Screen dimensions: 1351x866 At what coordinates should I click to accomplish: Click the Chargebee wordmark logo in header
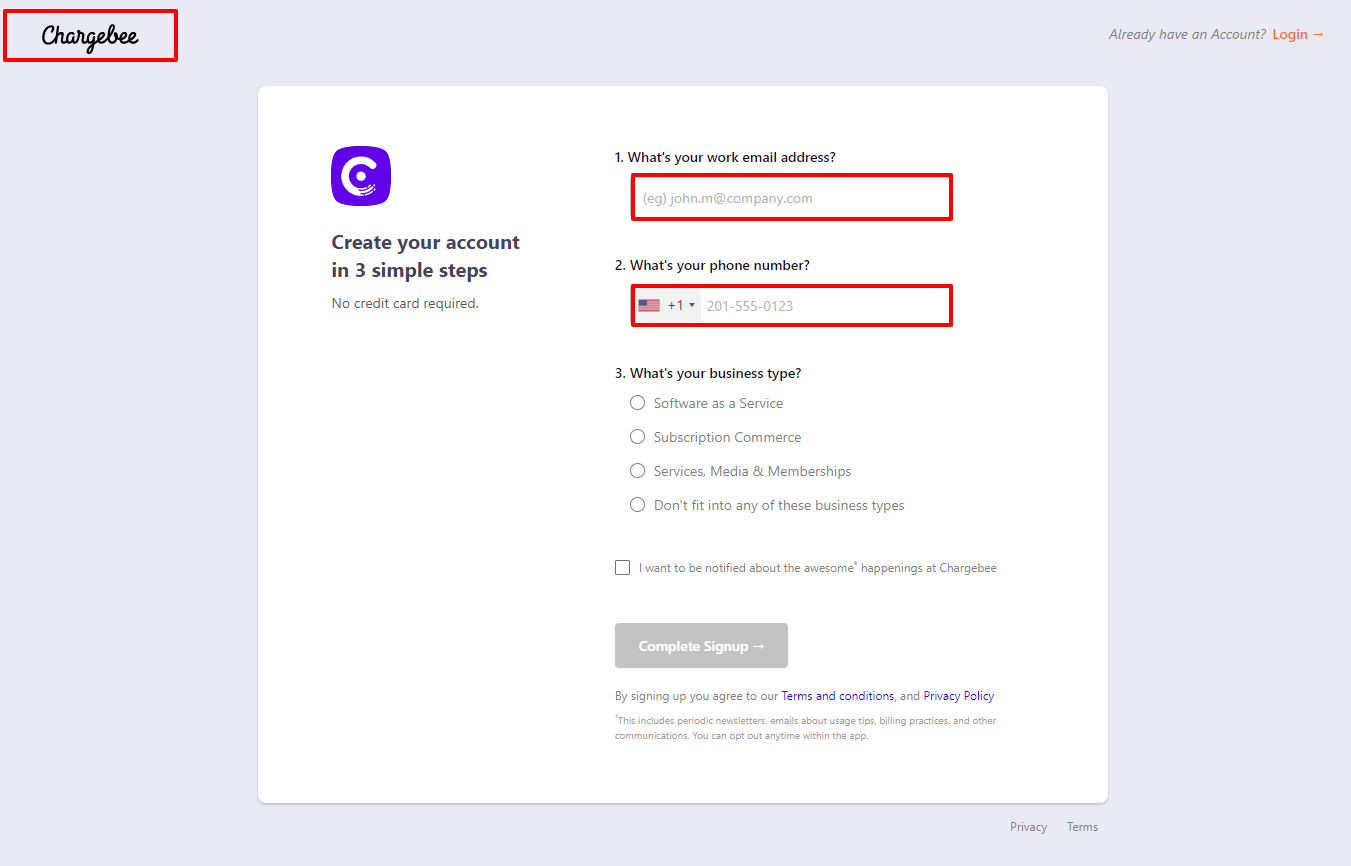(x=90, y=36)
